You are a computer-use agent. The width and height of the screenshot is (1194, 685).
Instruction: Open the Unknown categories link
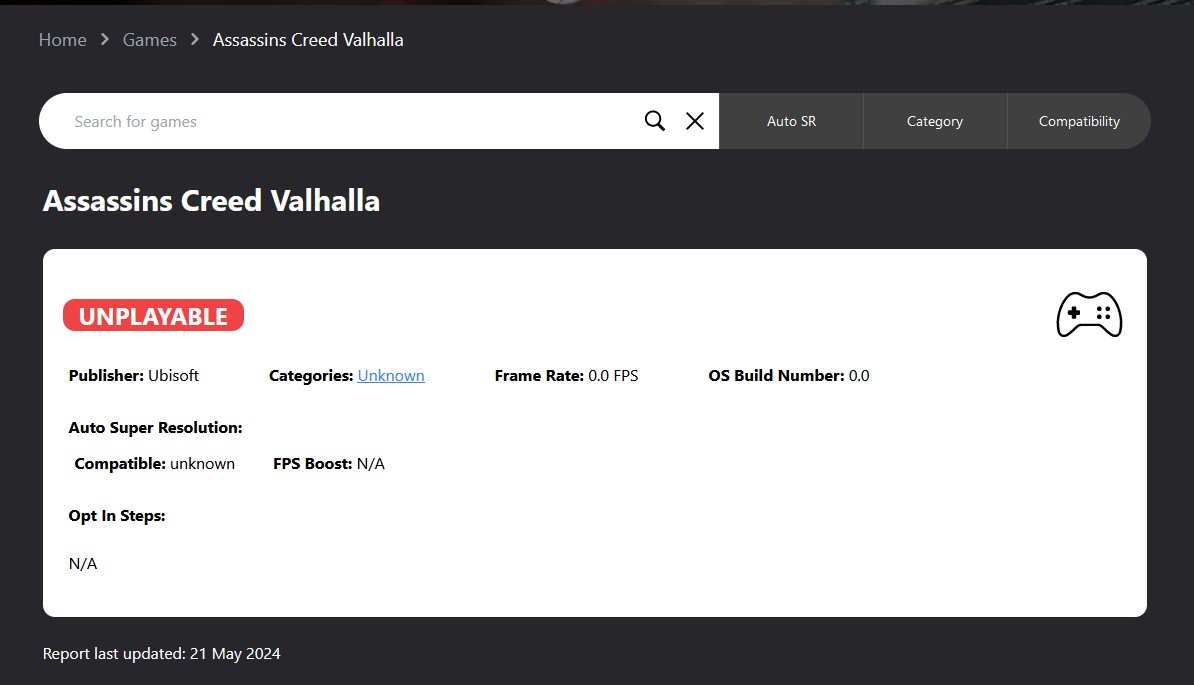click(391, 376)
